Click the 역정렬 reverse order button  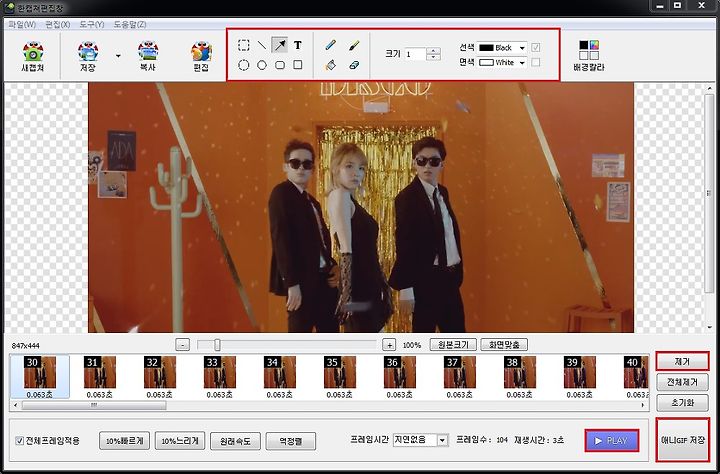coord(291,441)
